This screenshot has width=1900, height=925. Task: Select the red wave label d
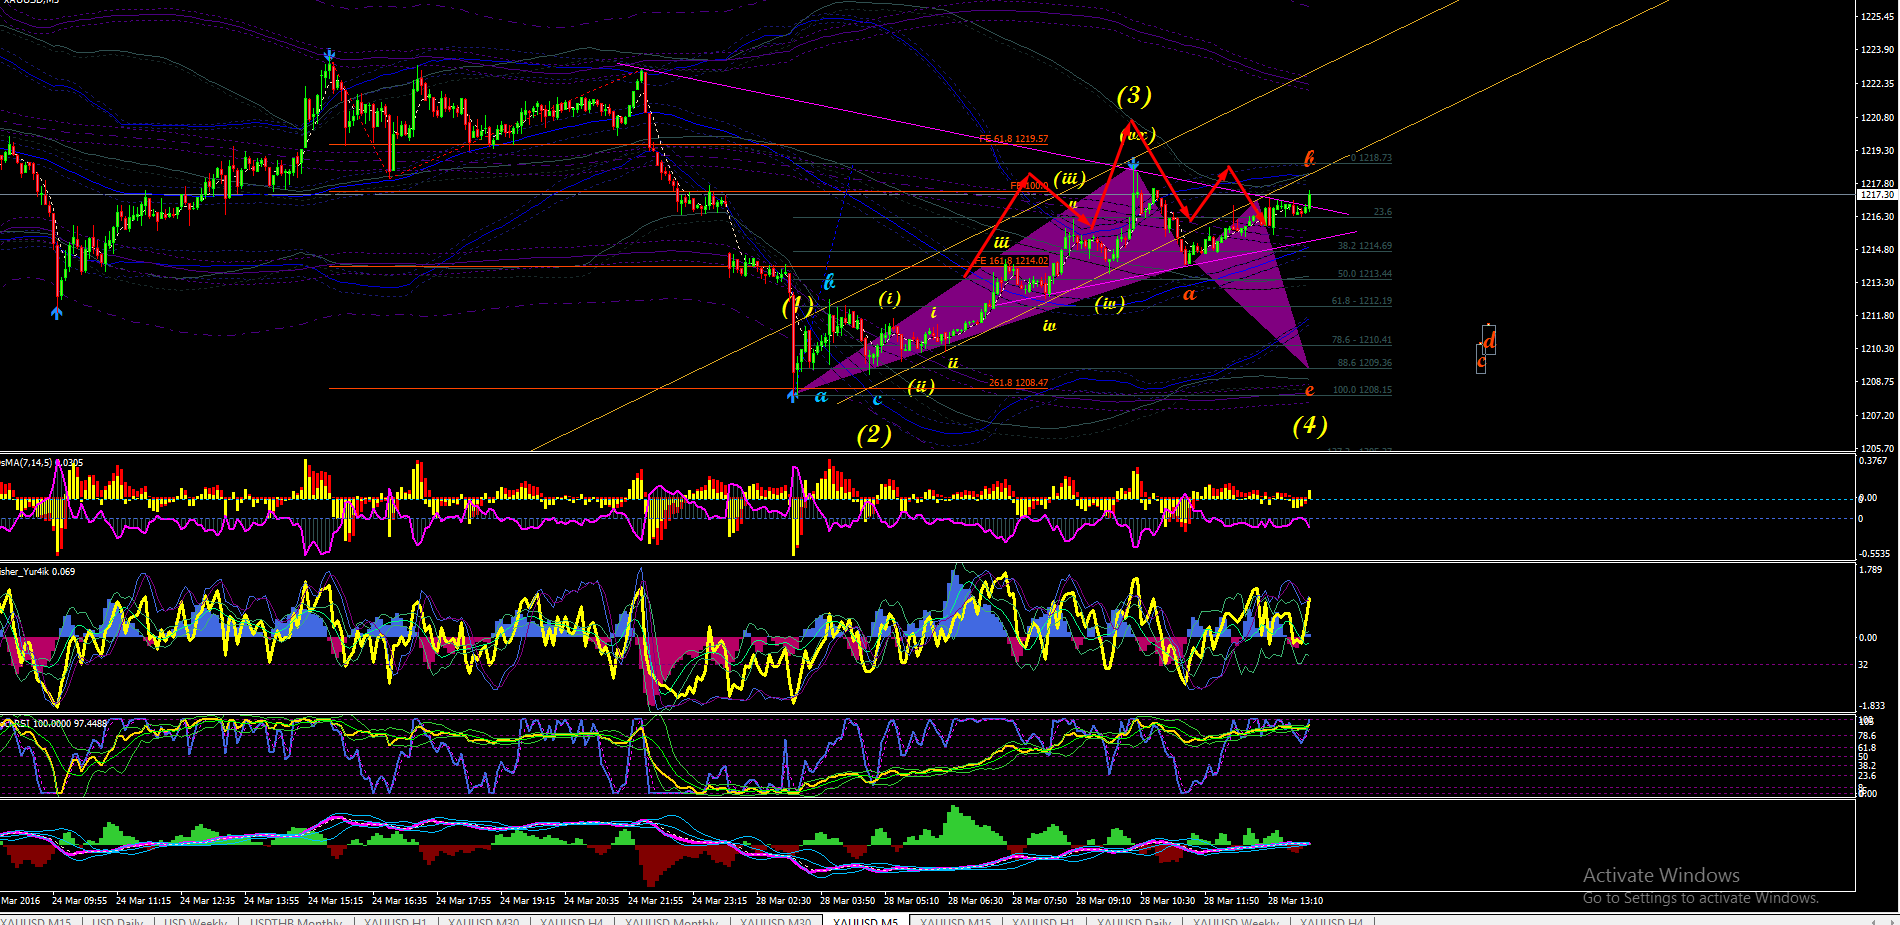click(x=1489, y=342)
